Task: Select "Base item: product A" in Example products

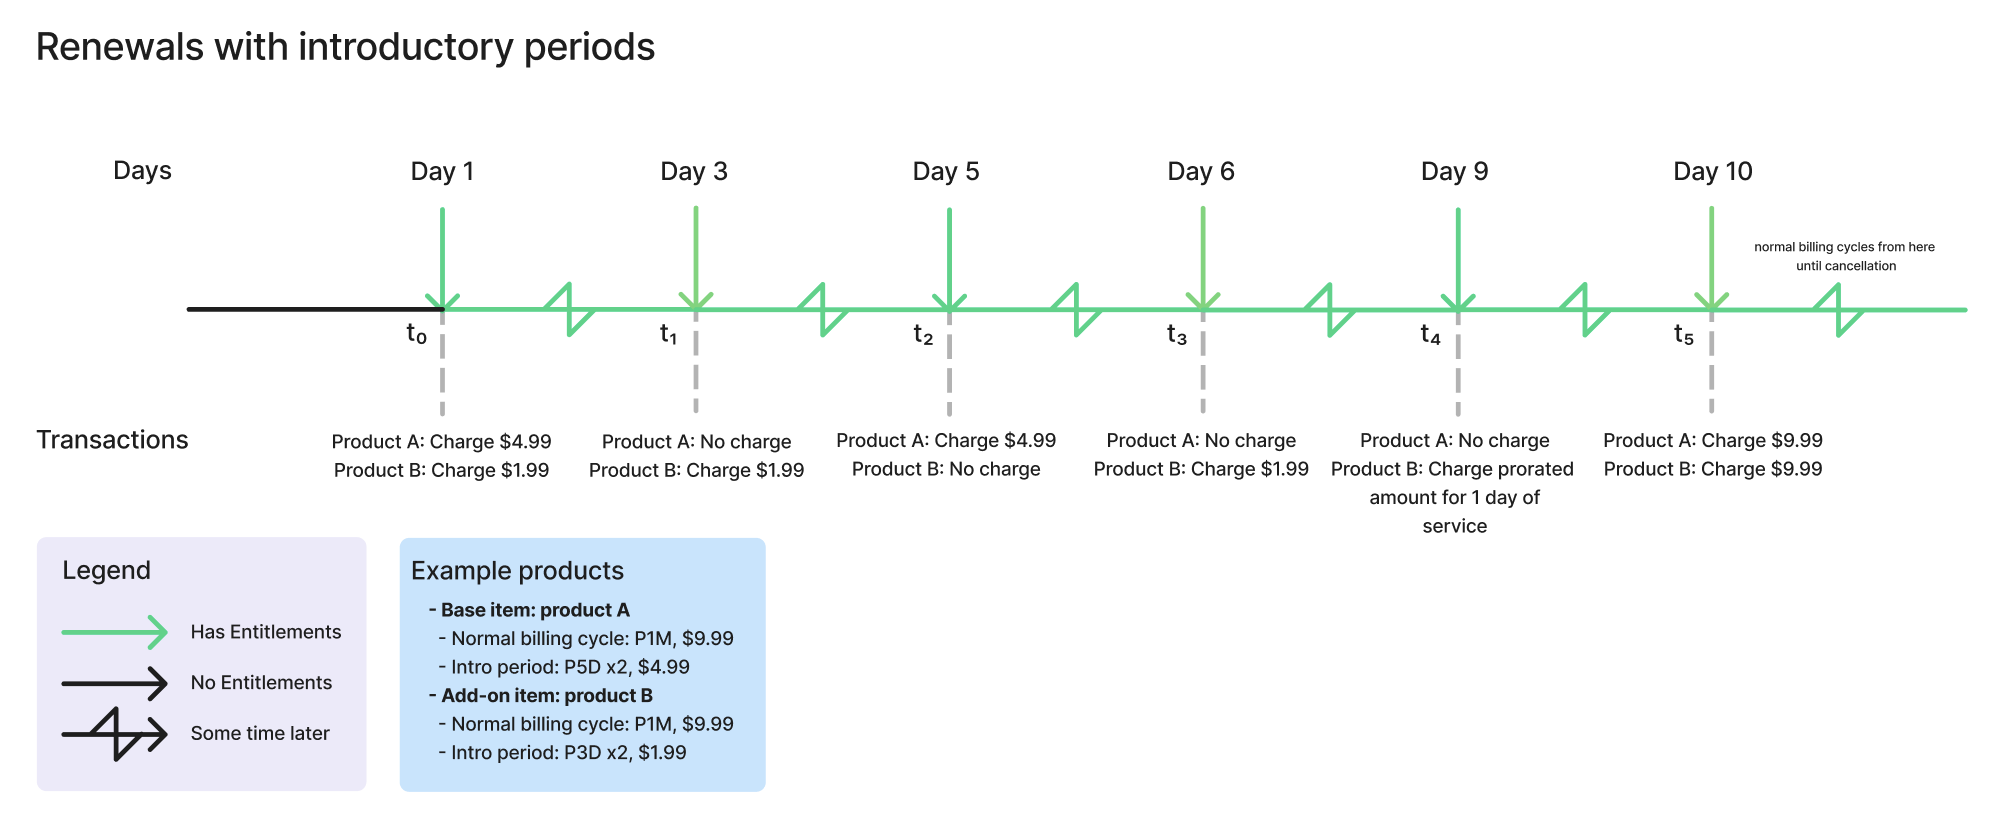Action: click(535, 610)
